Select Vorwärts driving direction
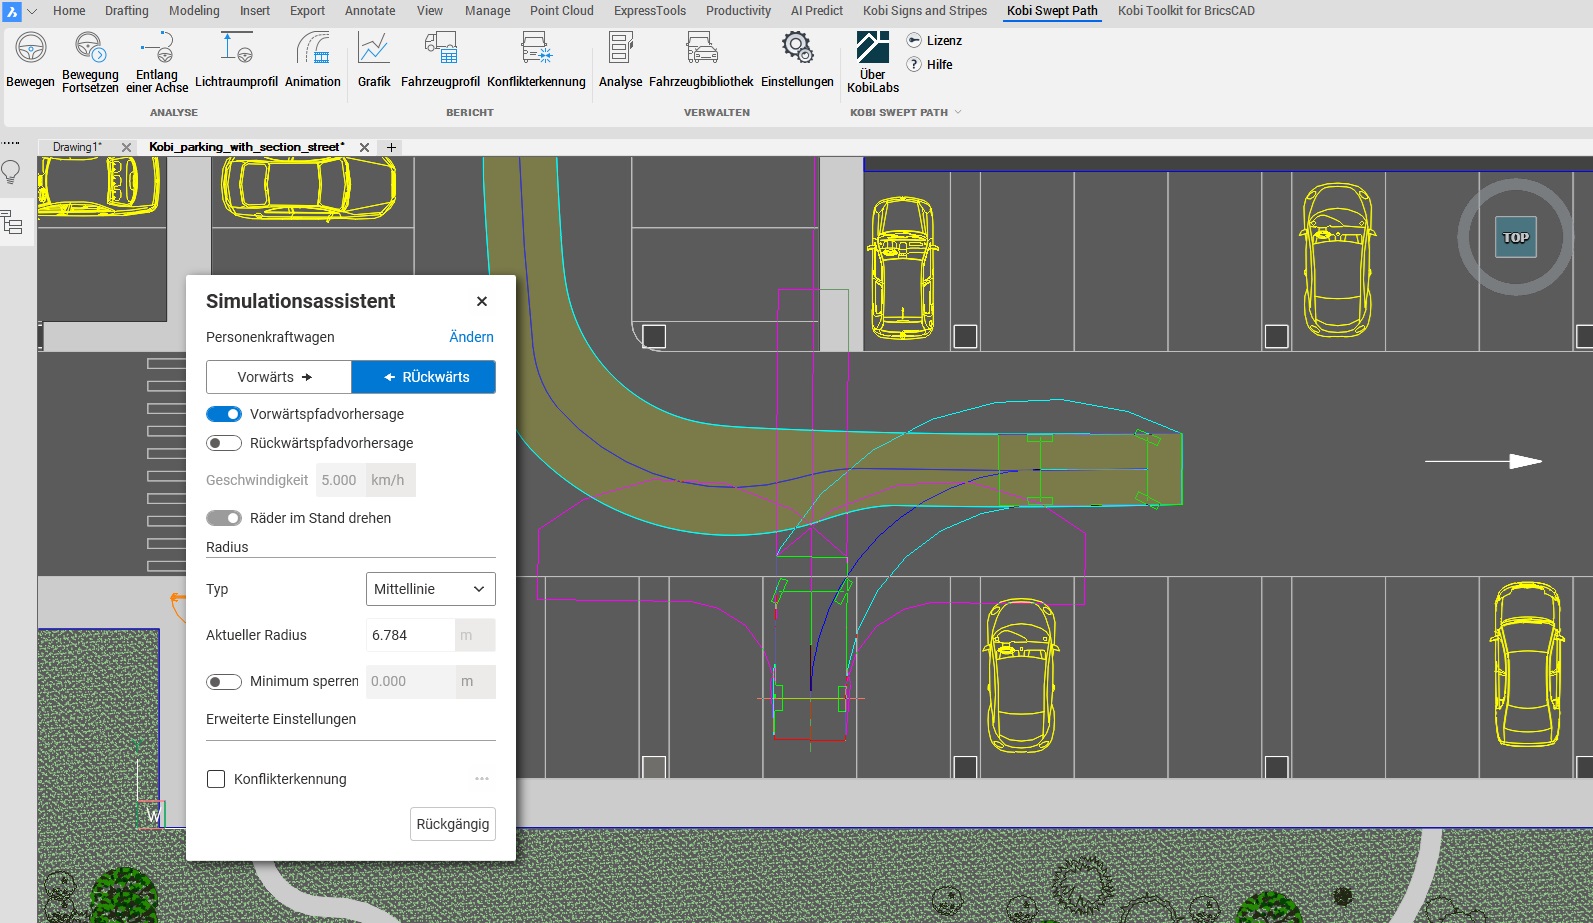The width and height of the screenshot is (1593, 923). coord(279,377)
